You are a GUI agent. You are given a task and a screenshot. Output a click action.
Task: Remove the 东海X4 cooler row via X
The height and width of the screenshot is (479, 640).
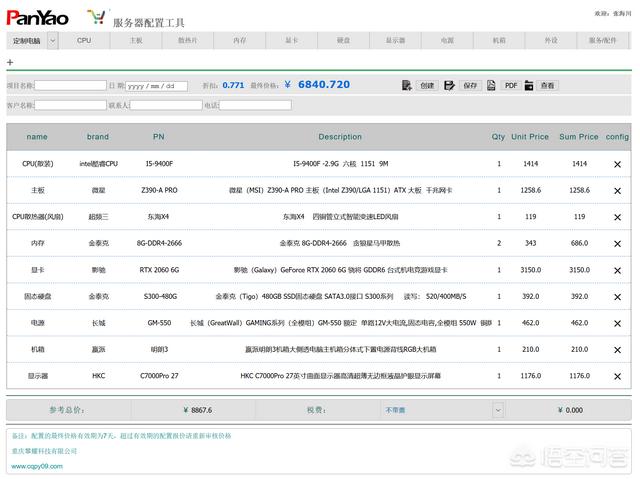(x=617, y=217)
